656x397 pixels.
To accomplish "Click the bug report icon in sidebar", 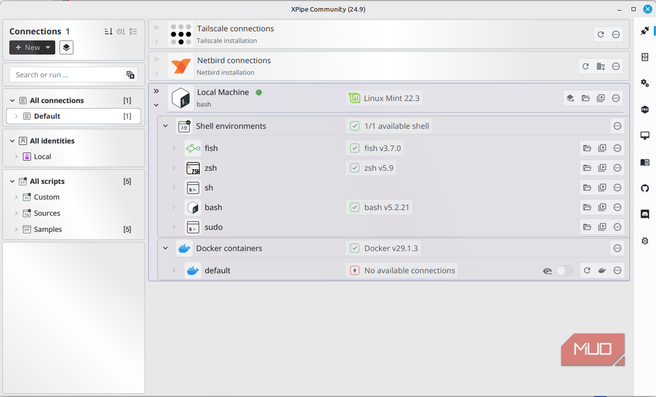I will pos(645,241).
